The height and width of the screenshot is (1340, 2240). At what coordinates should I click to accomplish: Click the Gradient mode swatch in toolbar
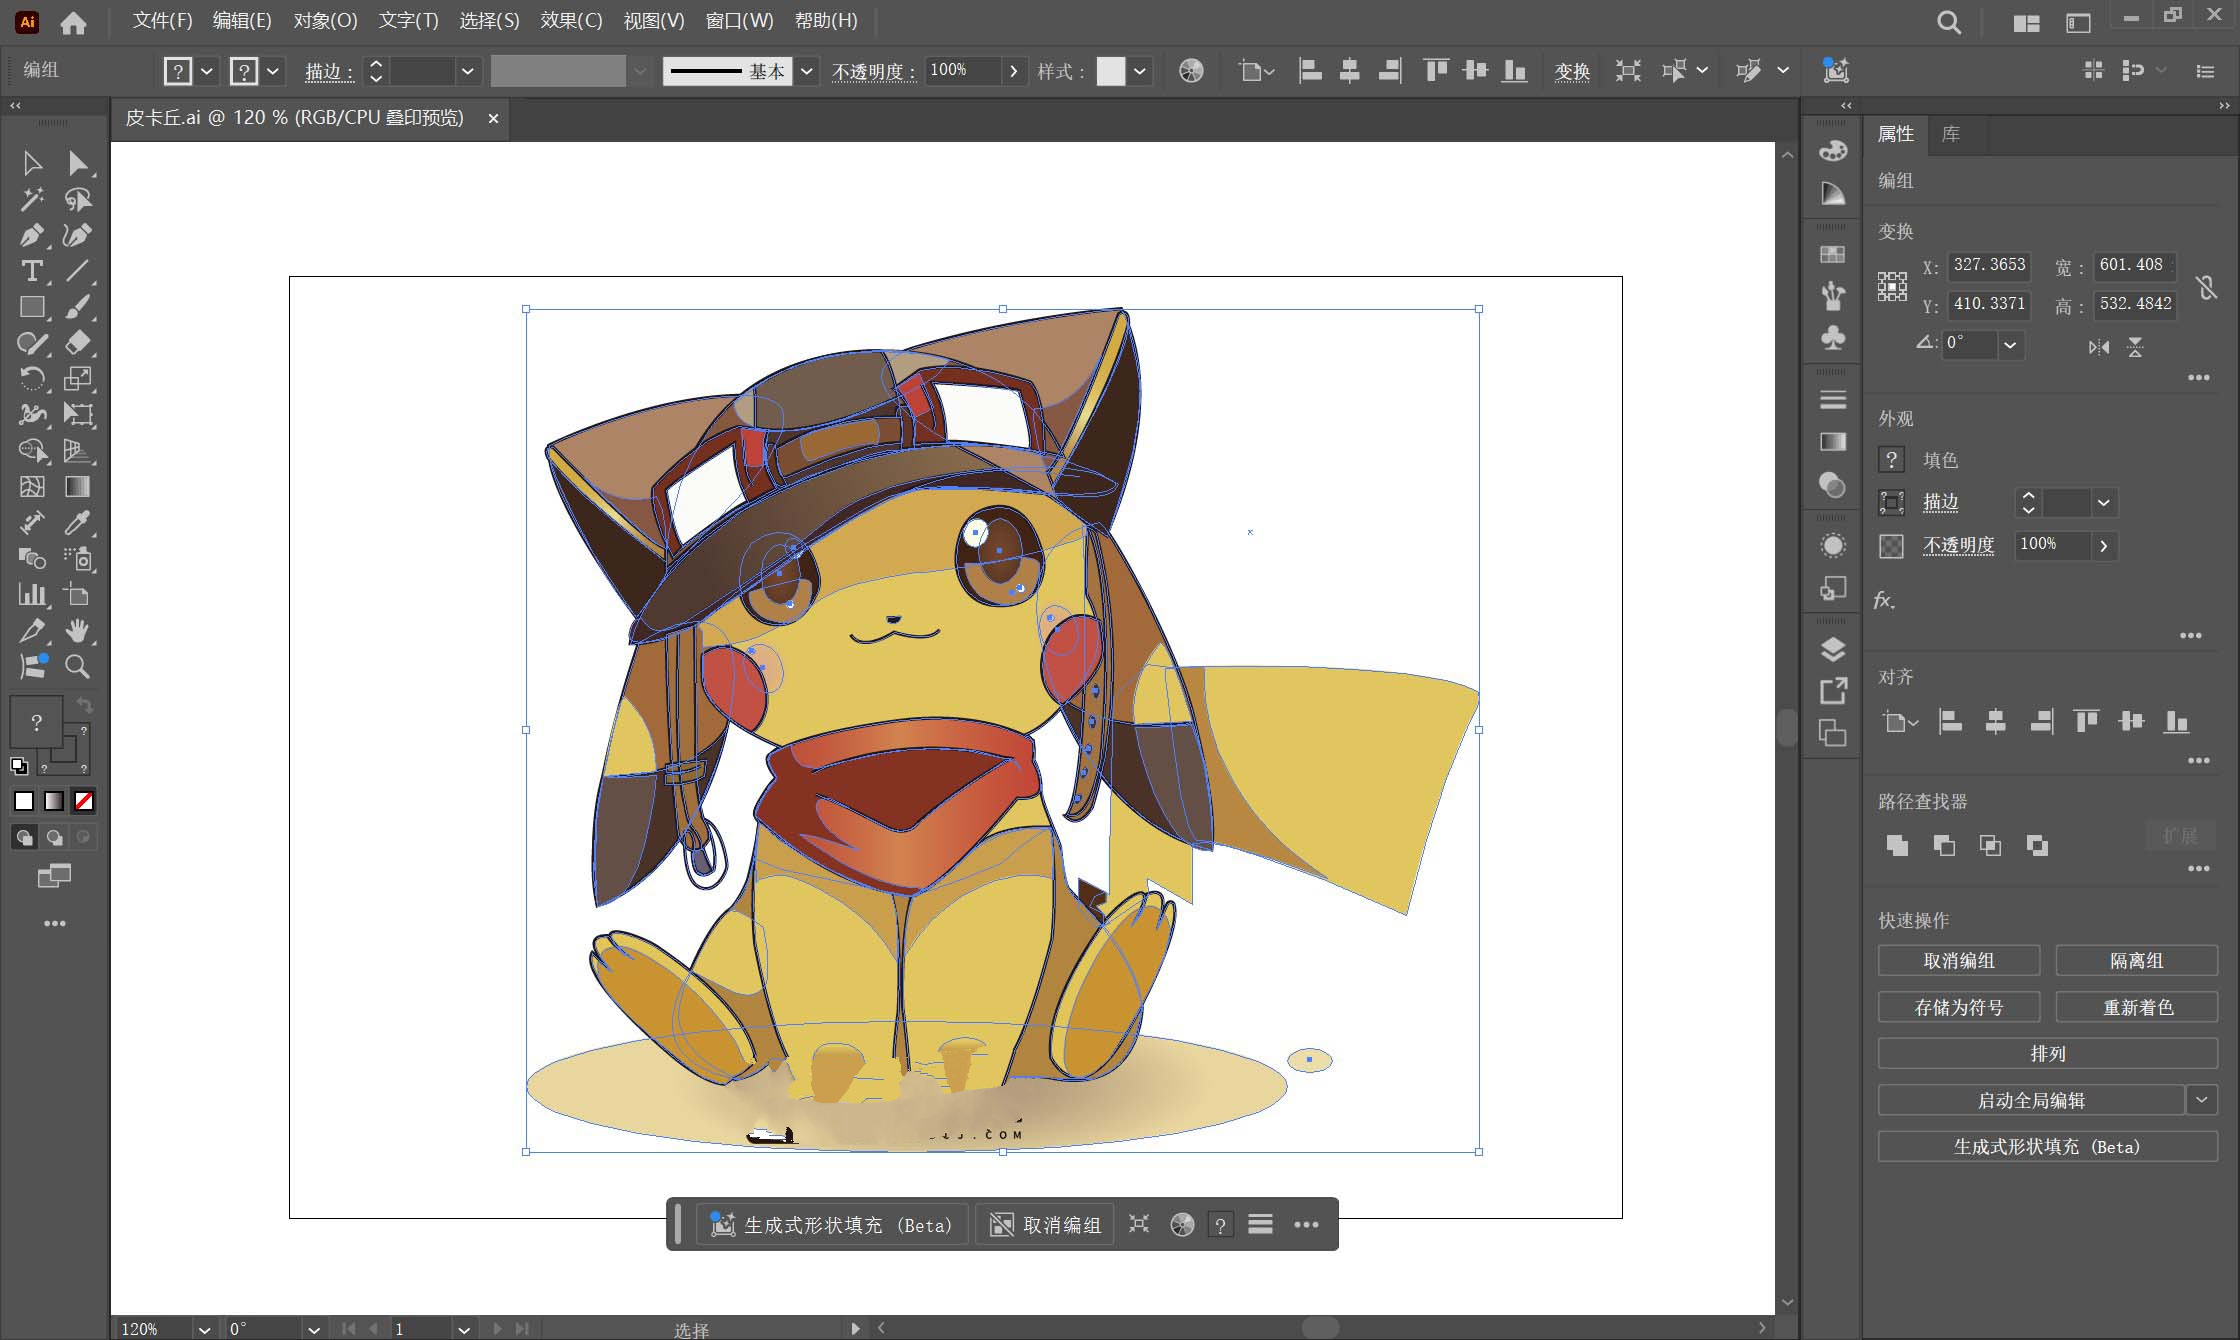click(x=55, y=801)
